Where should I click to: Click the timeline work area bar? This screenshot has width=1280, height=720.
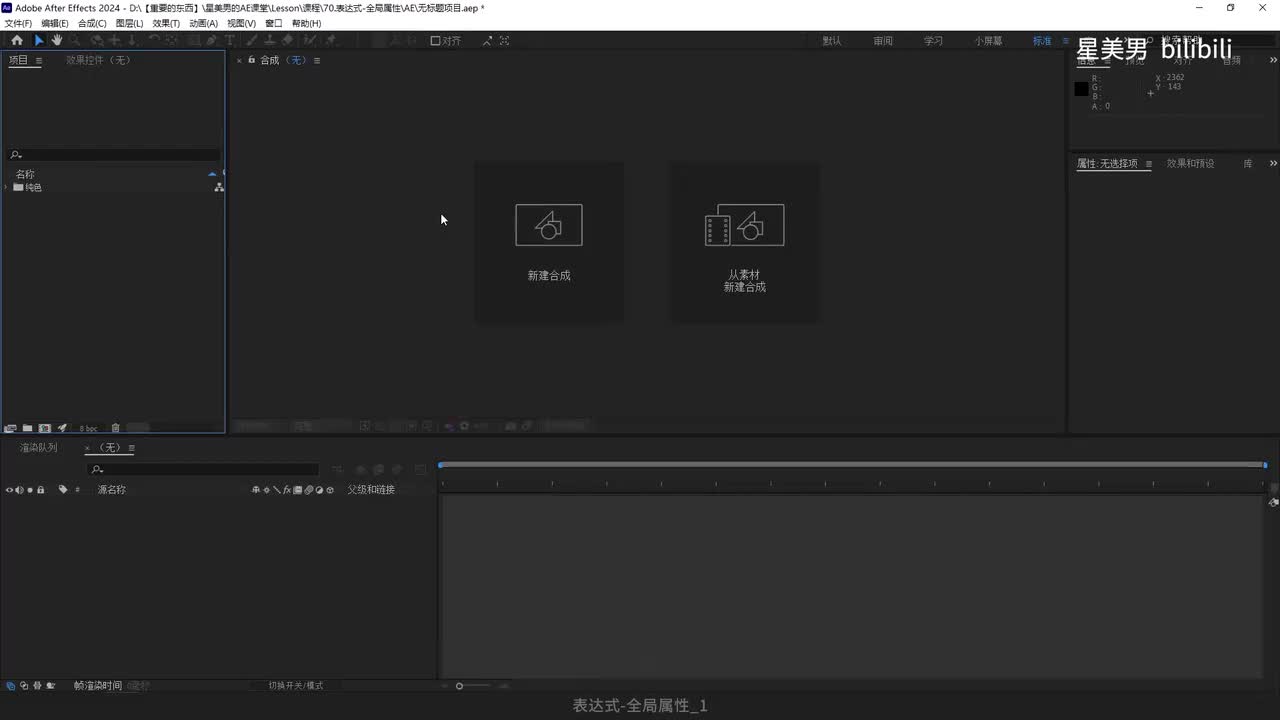tap(852, 465)
